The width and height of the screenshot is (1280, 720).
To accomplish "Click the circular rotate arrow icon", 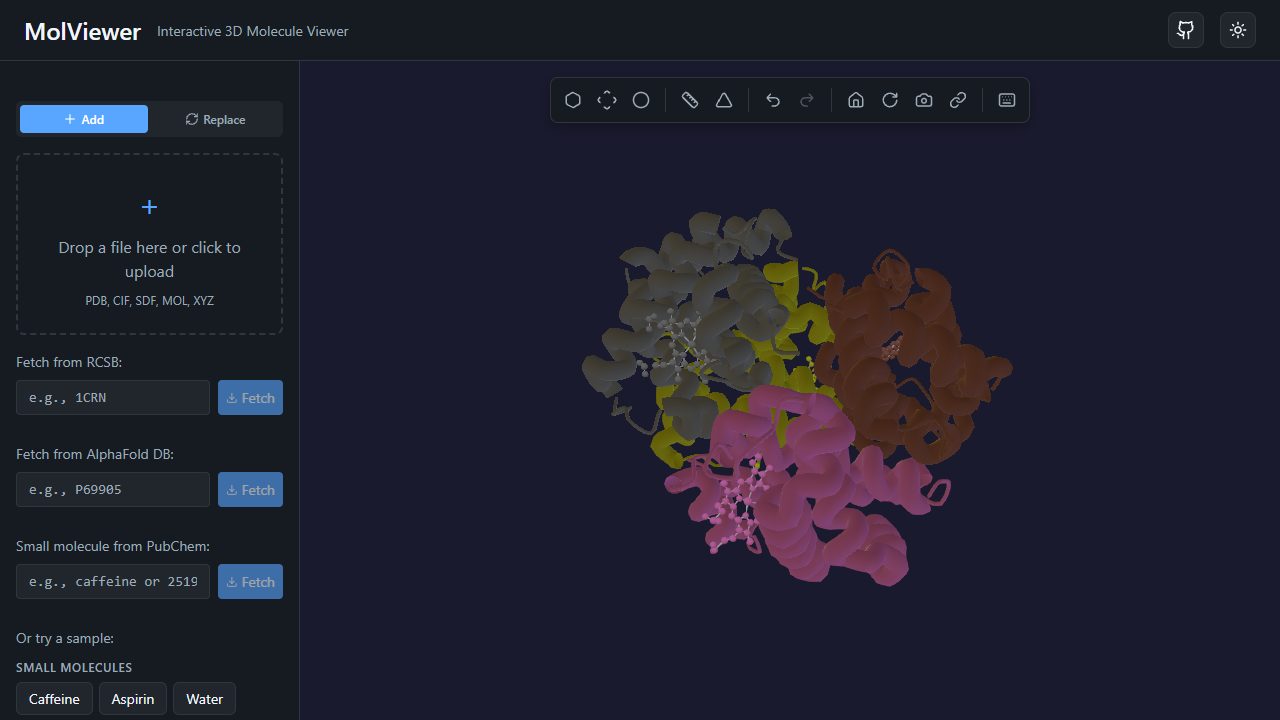I will 890,100.
